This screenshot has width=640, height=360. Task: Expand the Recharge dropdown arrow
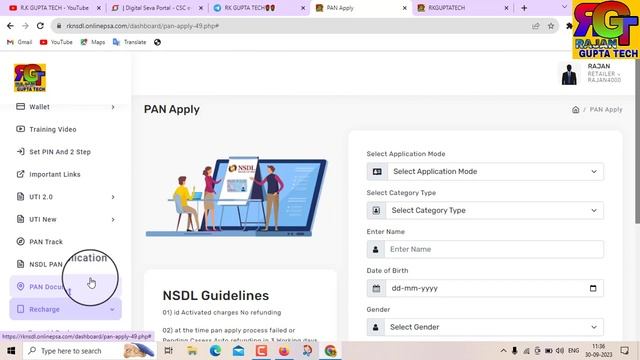112,309
